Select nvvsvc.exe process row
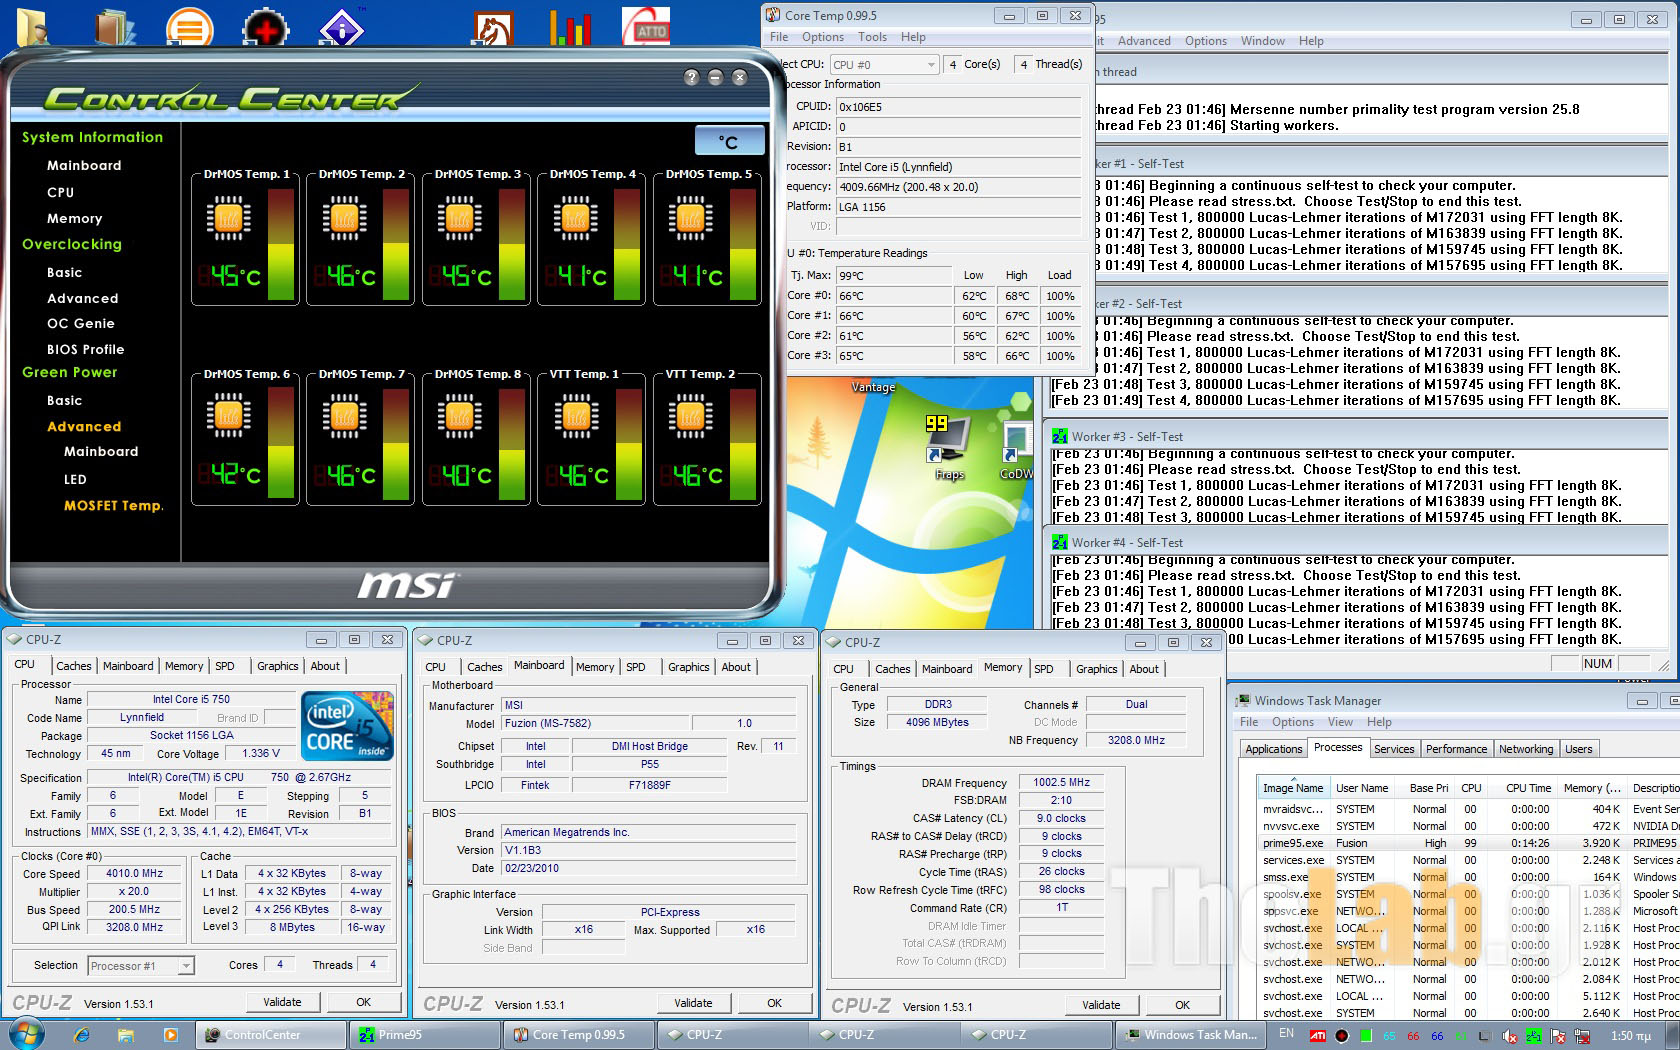The height and width of the screenshot is (1050, 1680). click(1468, 826)
